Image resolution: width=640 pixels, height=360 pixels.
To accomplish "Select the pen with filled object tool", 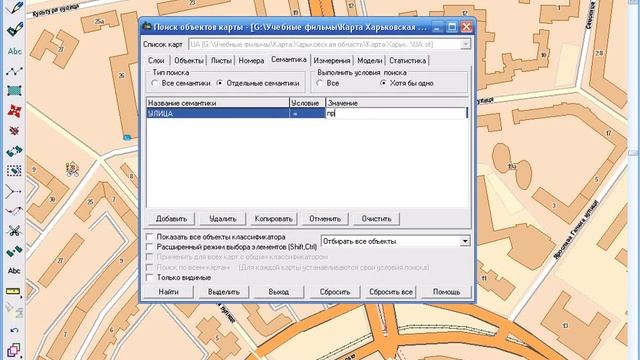I will [14, 30].
